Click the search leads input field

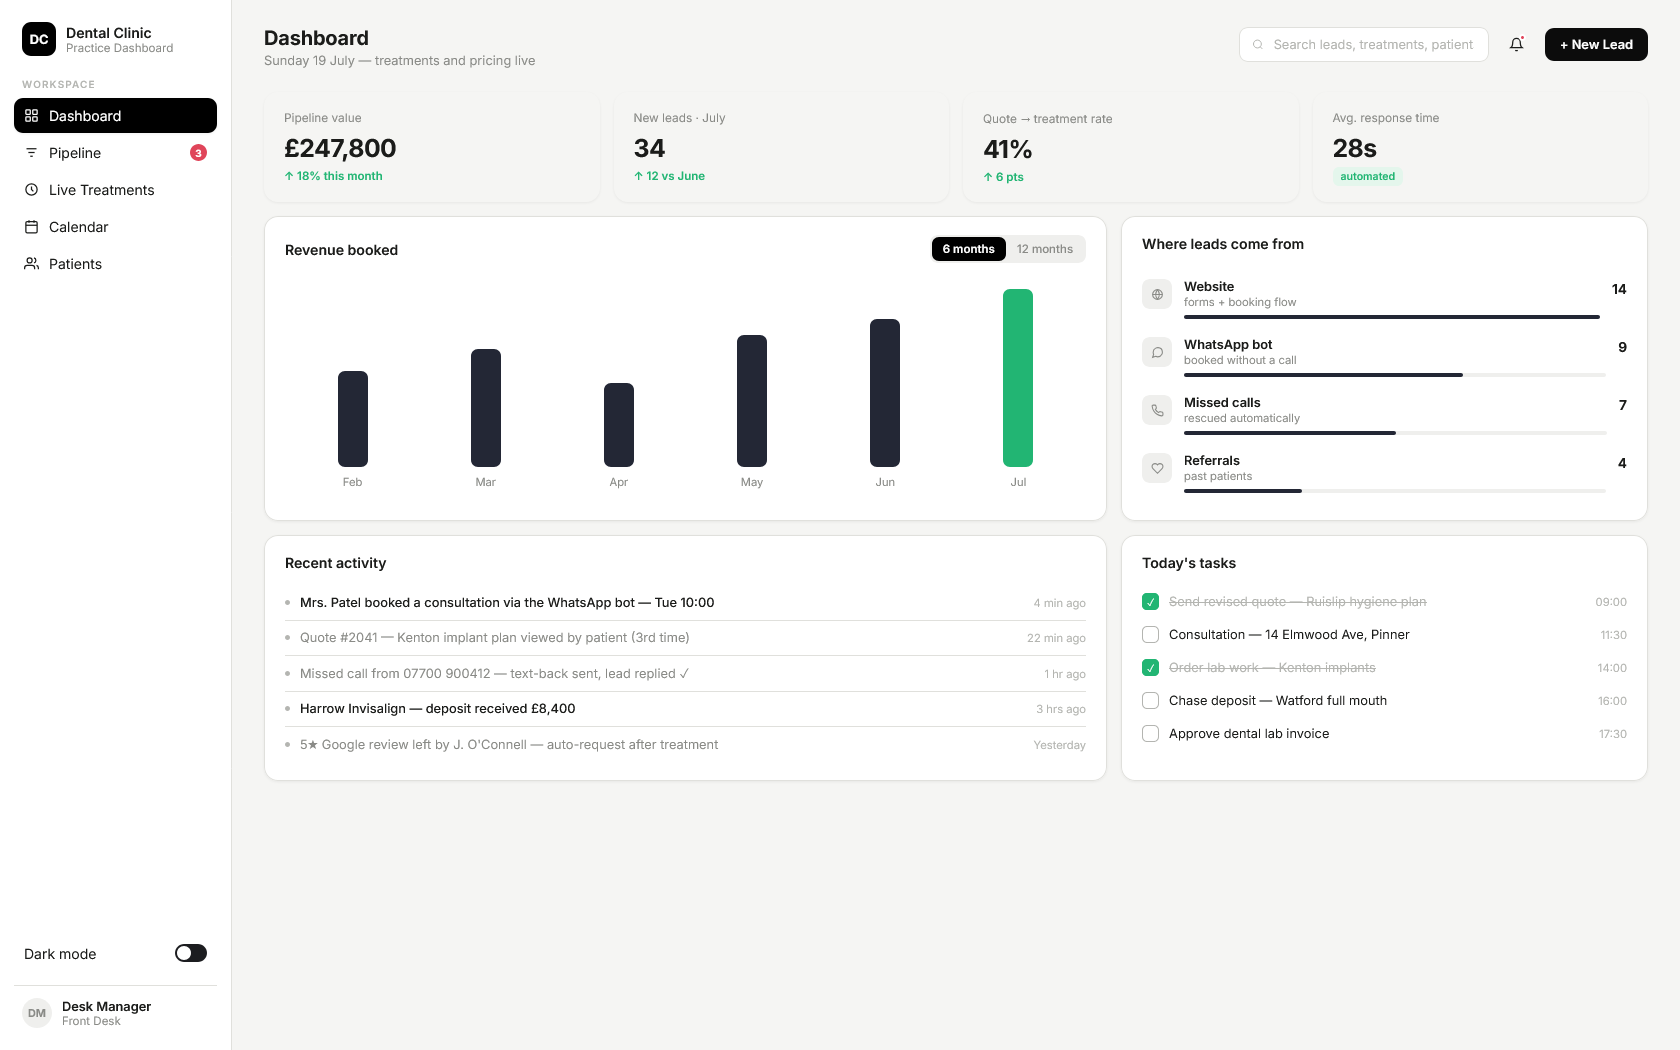point(1364,45)
